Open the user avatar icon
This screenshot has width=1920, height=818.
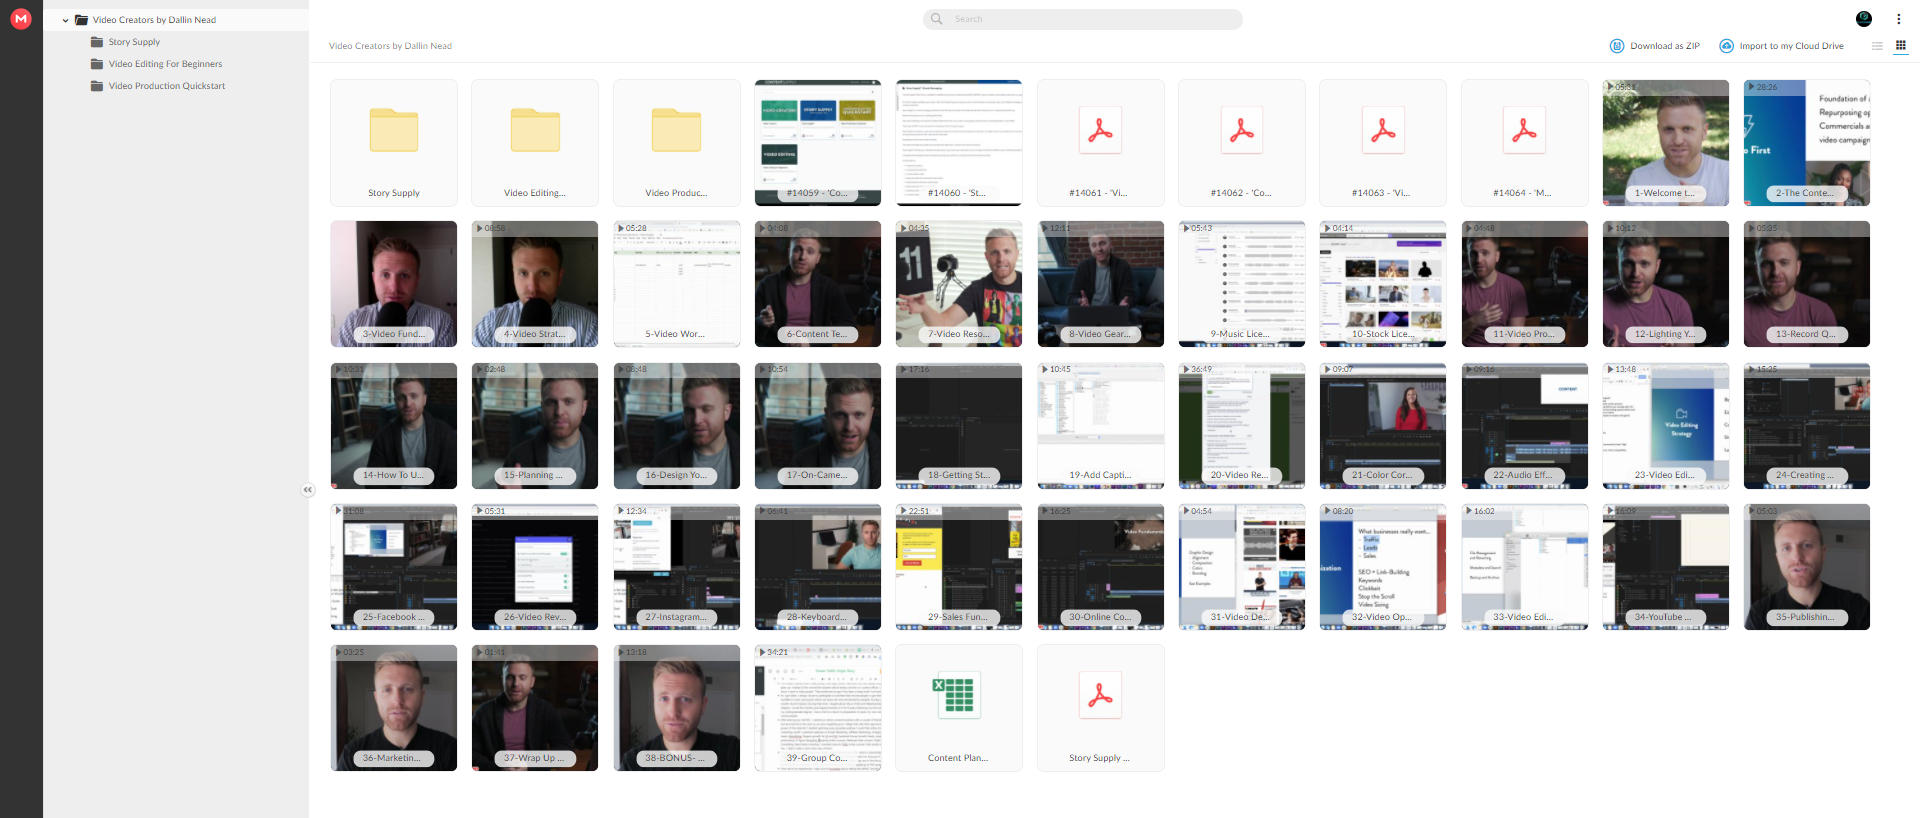coord(1864,19)
